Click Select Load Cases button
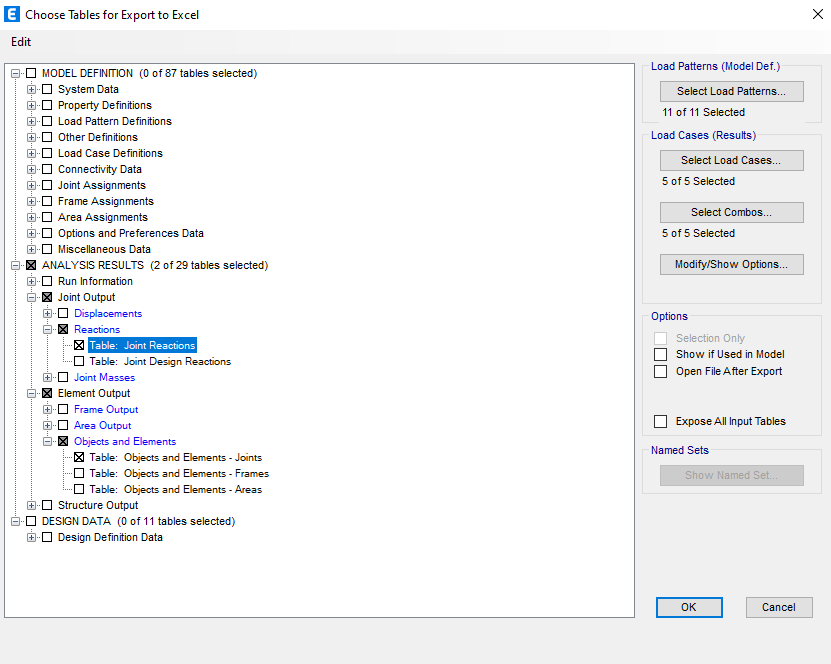This screenshot has height=664, width=831. pyautogui.click(x=731, y=160)
